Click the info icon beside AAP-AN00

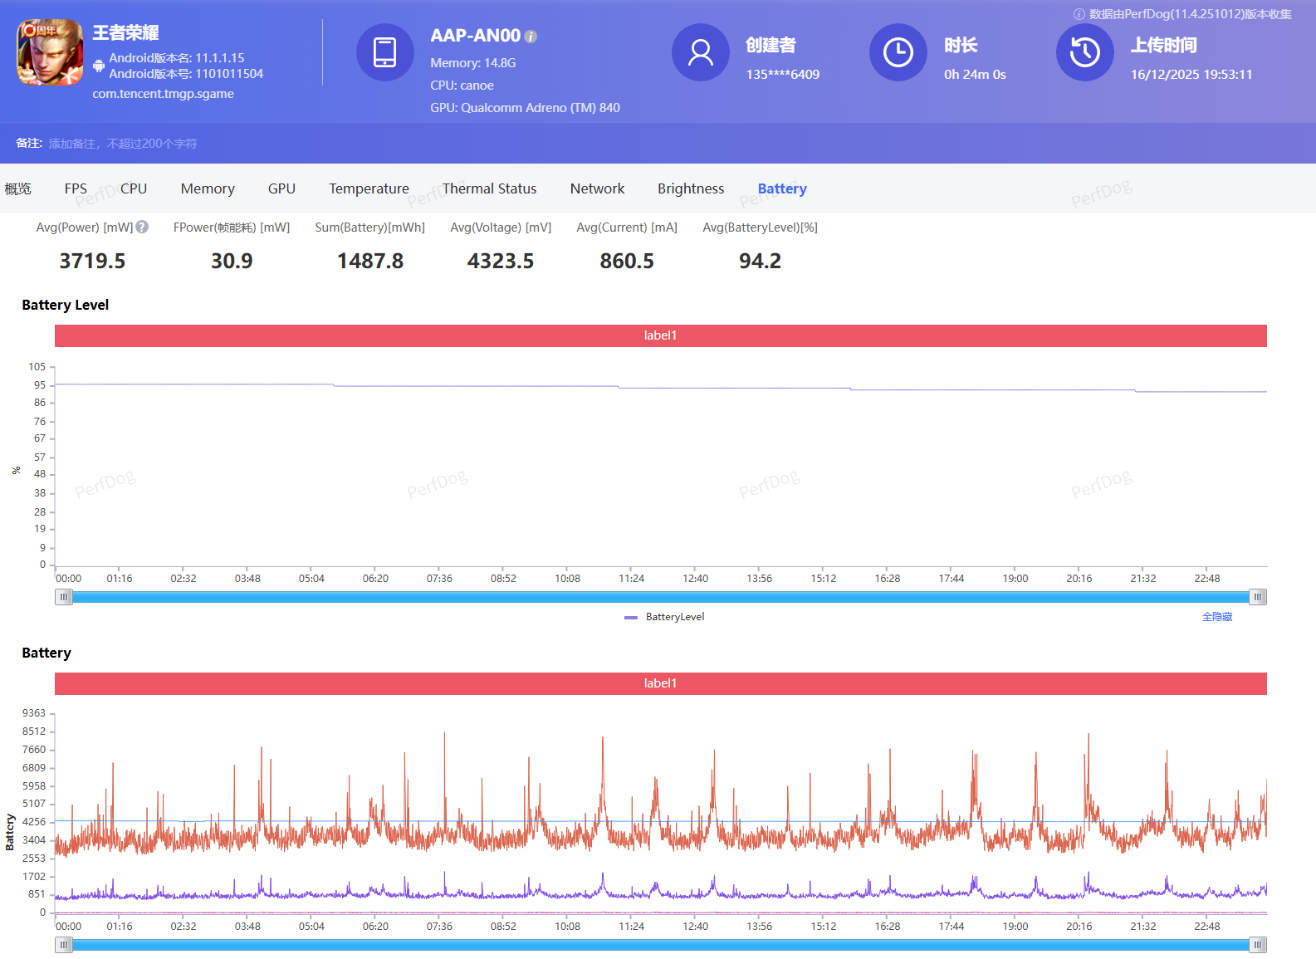pyautogui.click(x=531, y=37)
